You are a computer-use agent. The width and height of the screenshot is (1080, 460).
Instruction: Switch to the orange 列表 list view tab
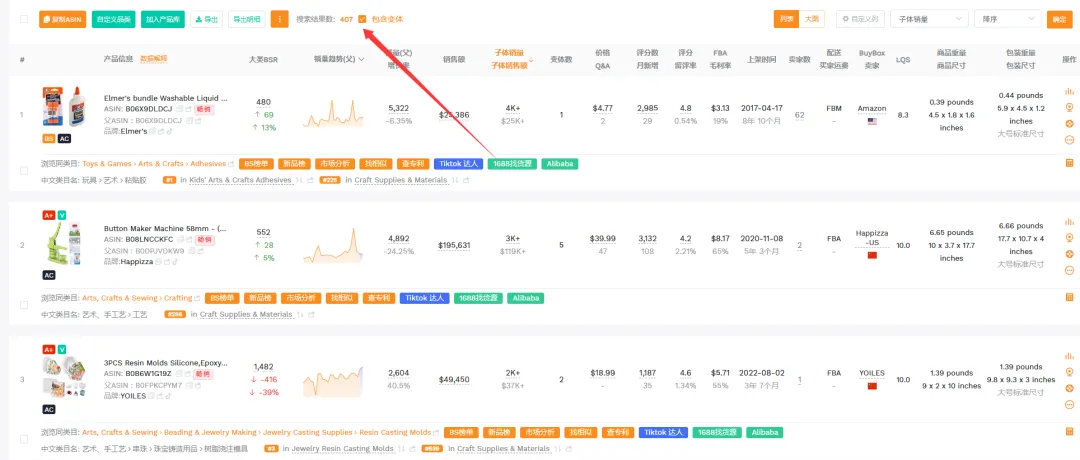tap(787, 19)
